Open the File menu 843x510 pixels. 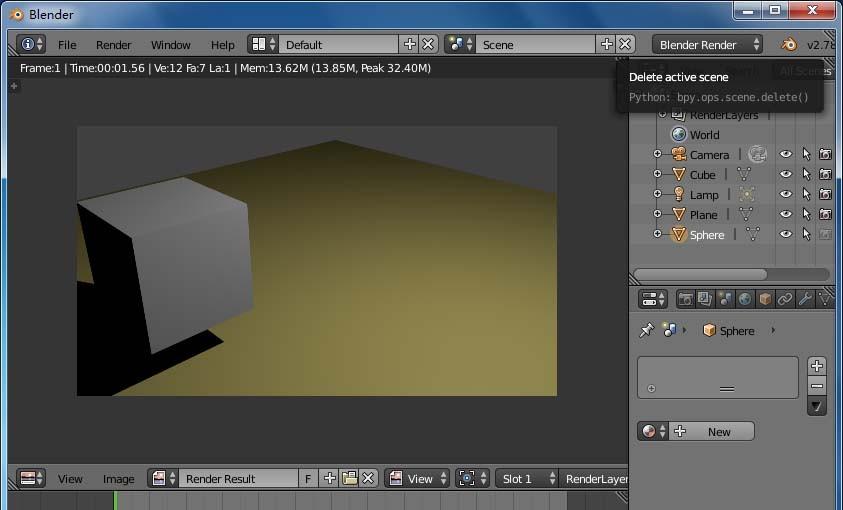click(x=67, y=45)
